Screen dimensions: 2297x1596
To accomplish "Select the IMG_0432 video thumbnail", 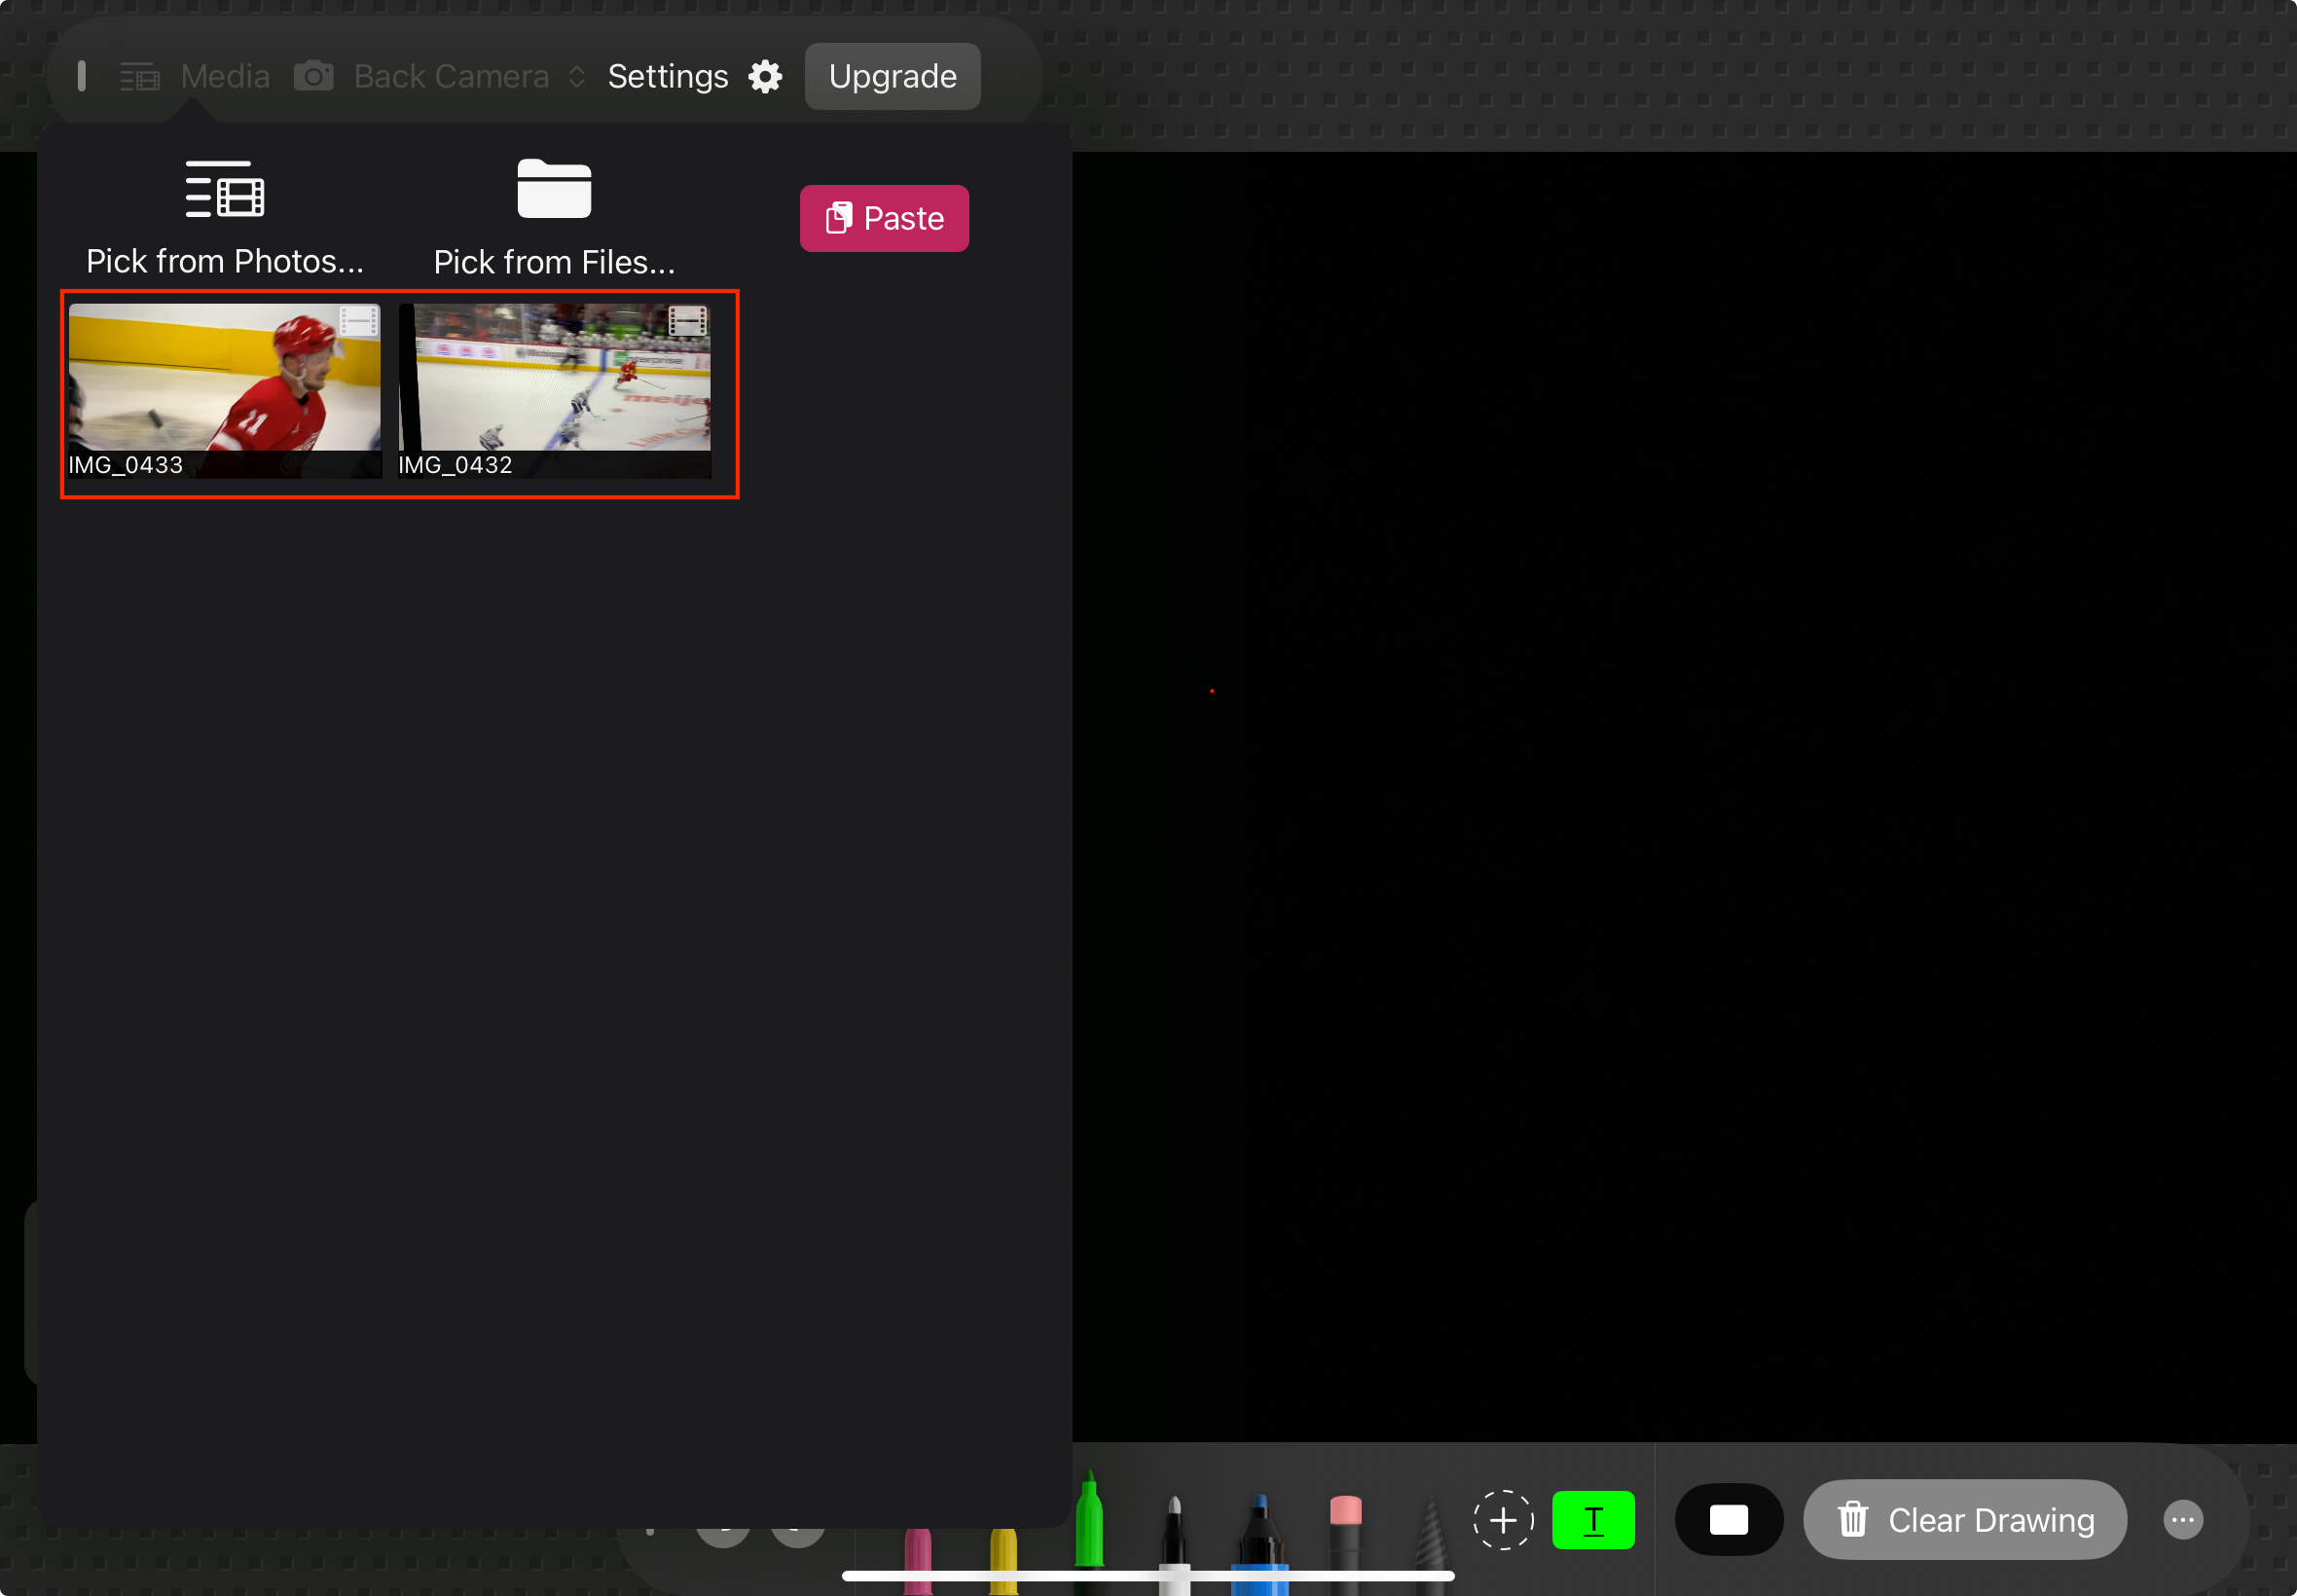I will pyautogui.click(x=554, y=391).
